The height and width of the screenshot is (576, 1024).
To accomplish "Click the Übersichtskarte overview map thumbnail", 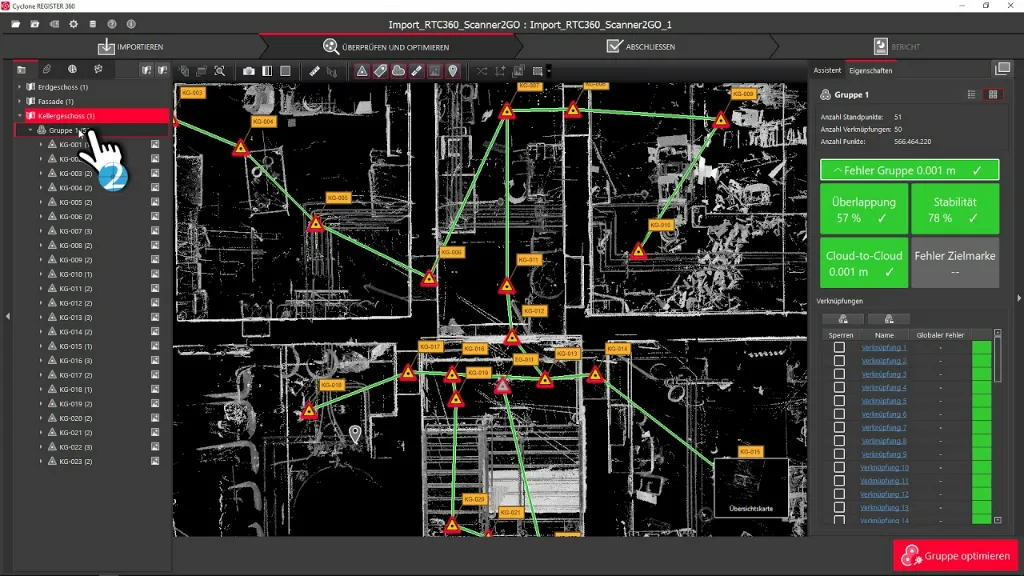I will [750, 488].
